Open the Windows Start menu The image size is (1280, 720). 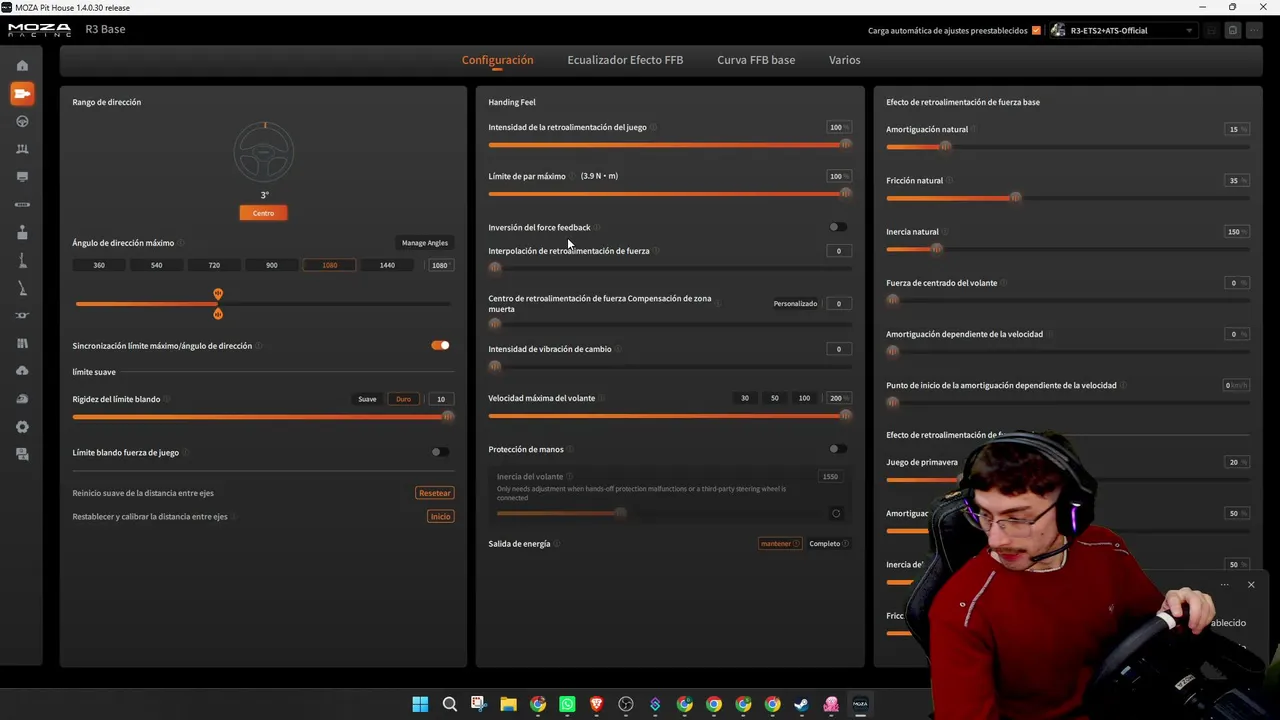[420, 704]
